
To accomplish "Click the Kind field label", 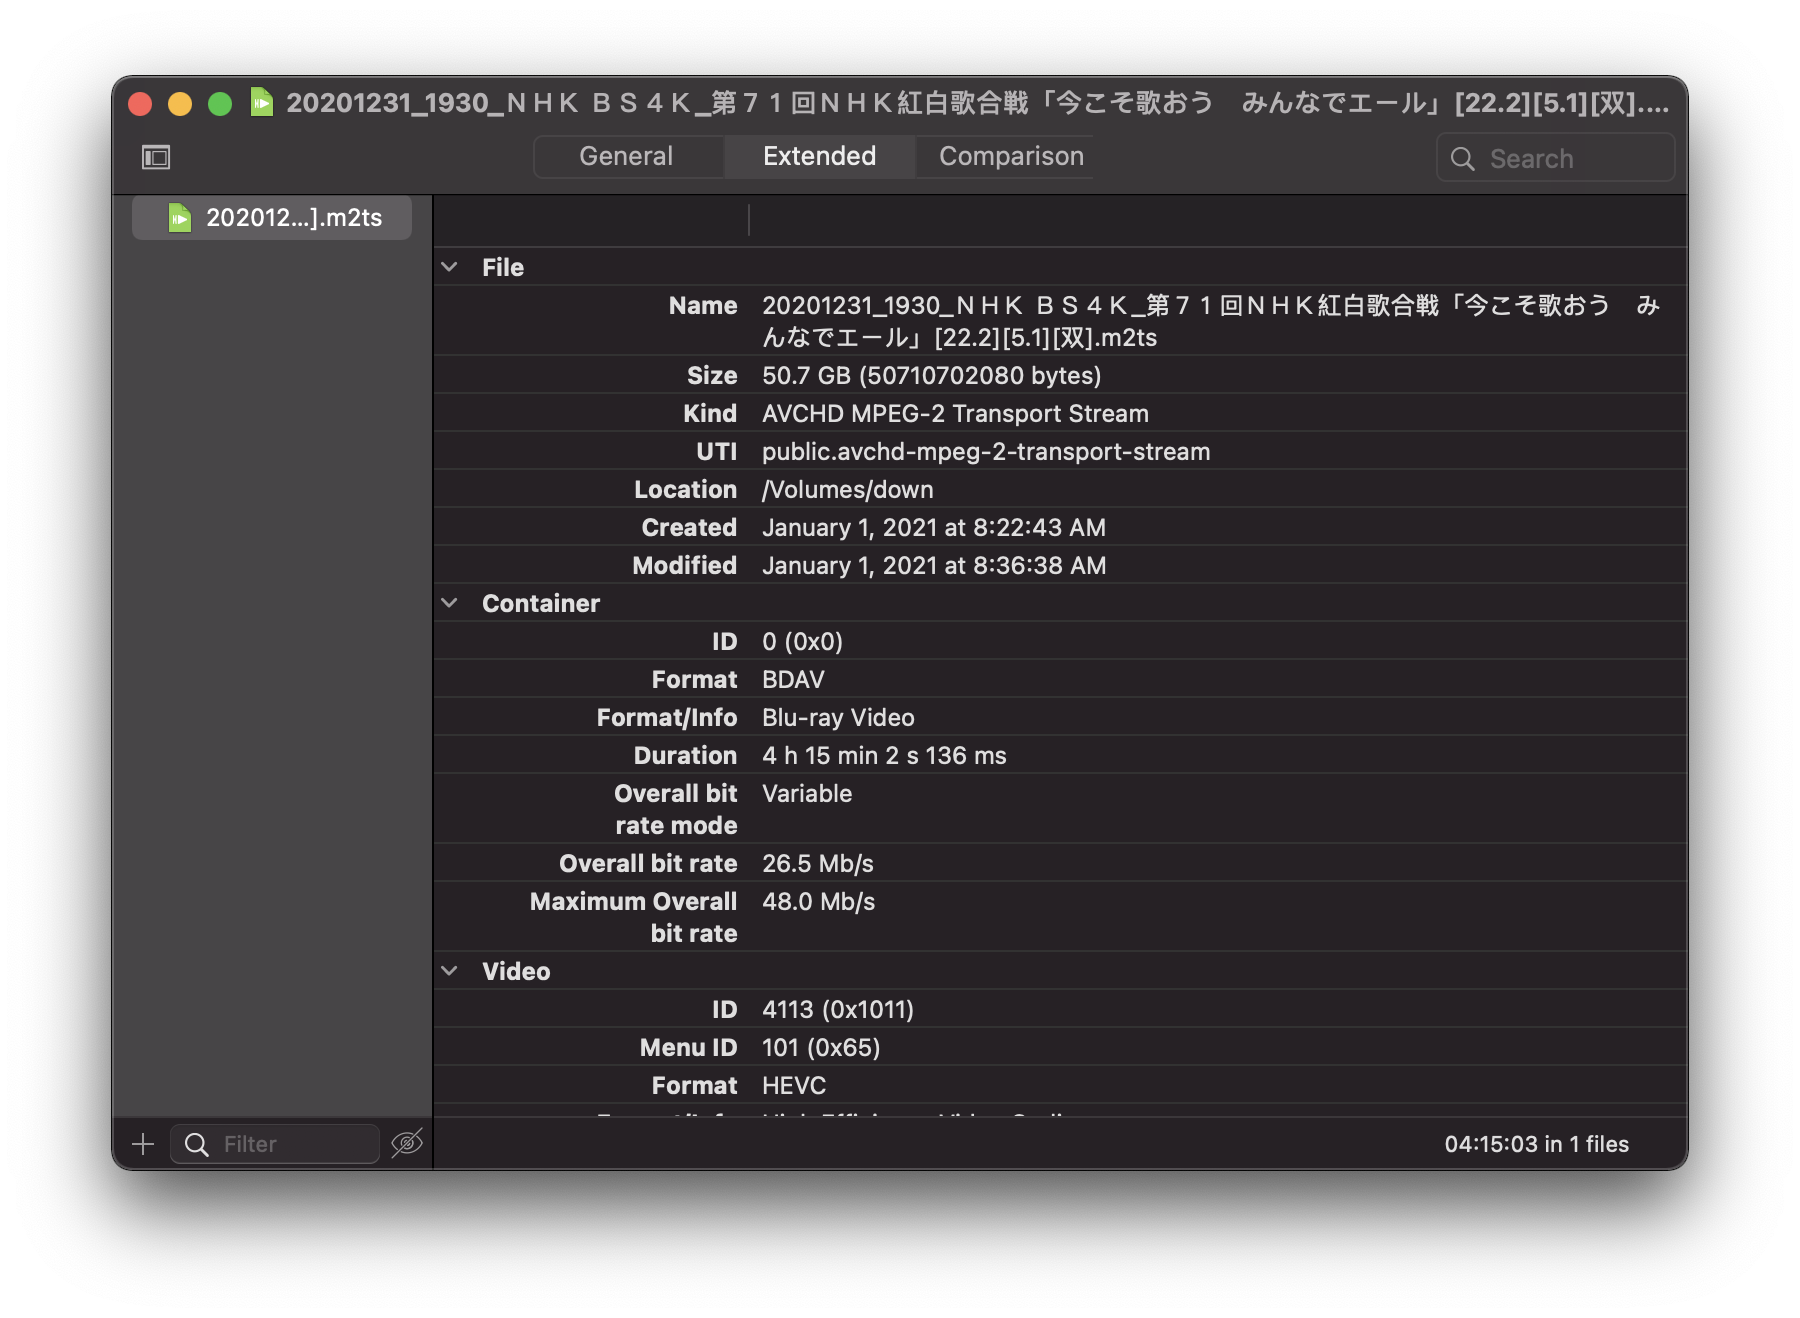I will point(710,414).
